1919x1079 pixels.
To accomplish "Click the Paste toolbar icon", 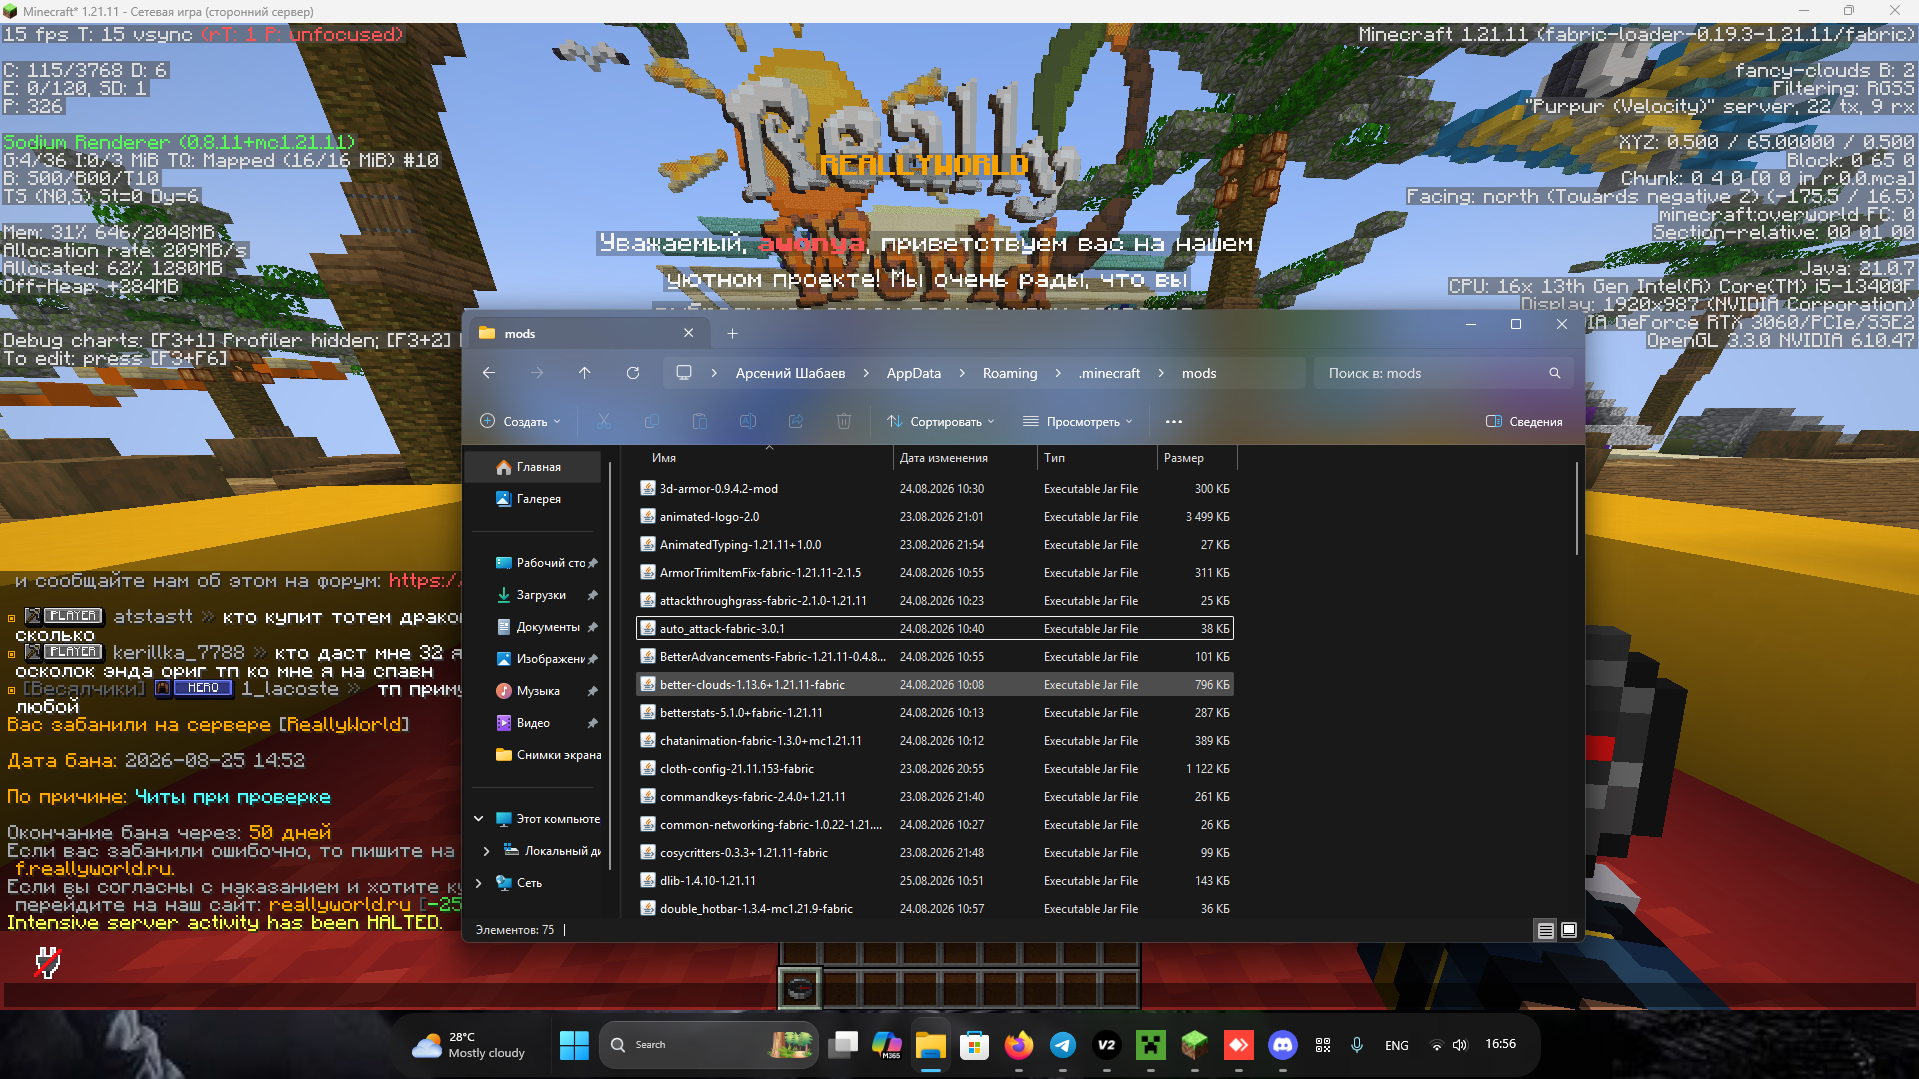I will 700,422.
